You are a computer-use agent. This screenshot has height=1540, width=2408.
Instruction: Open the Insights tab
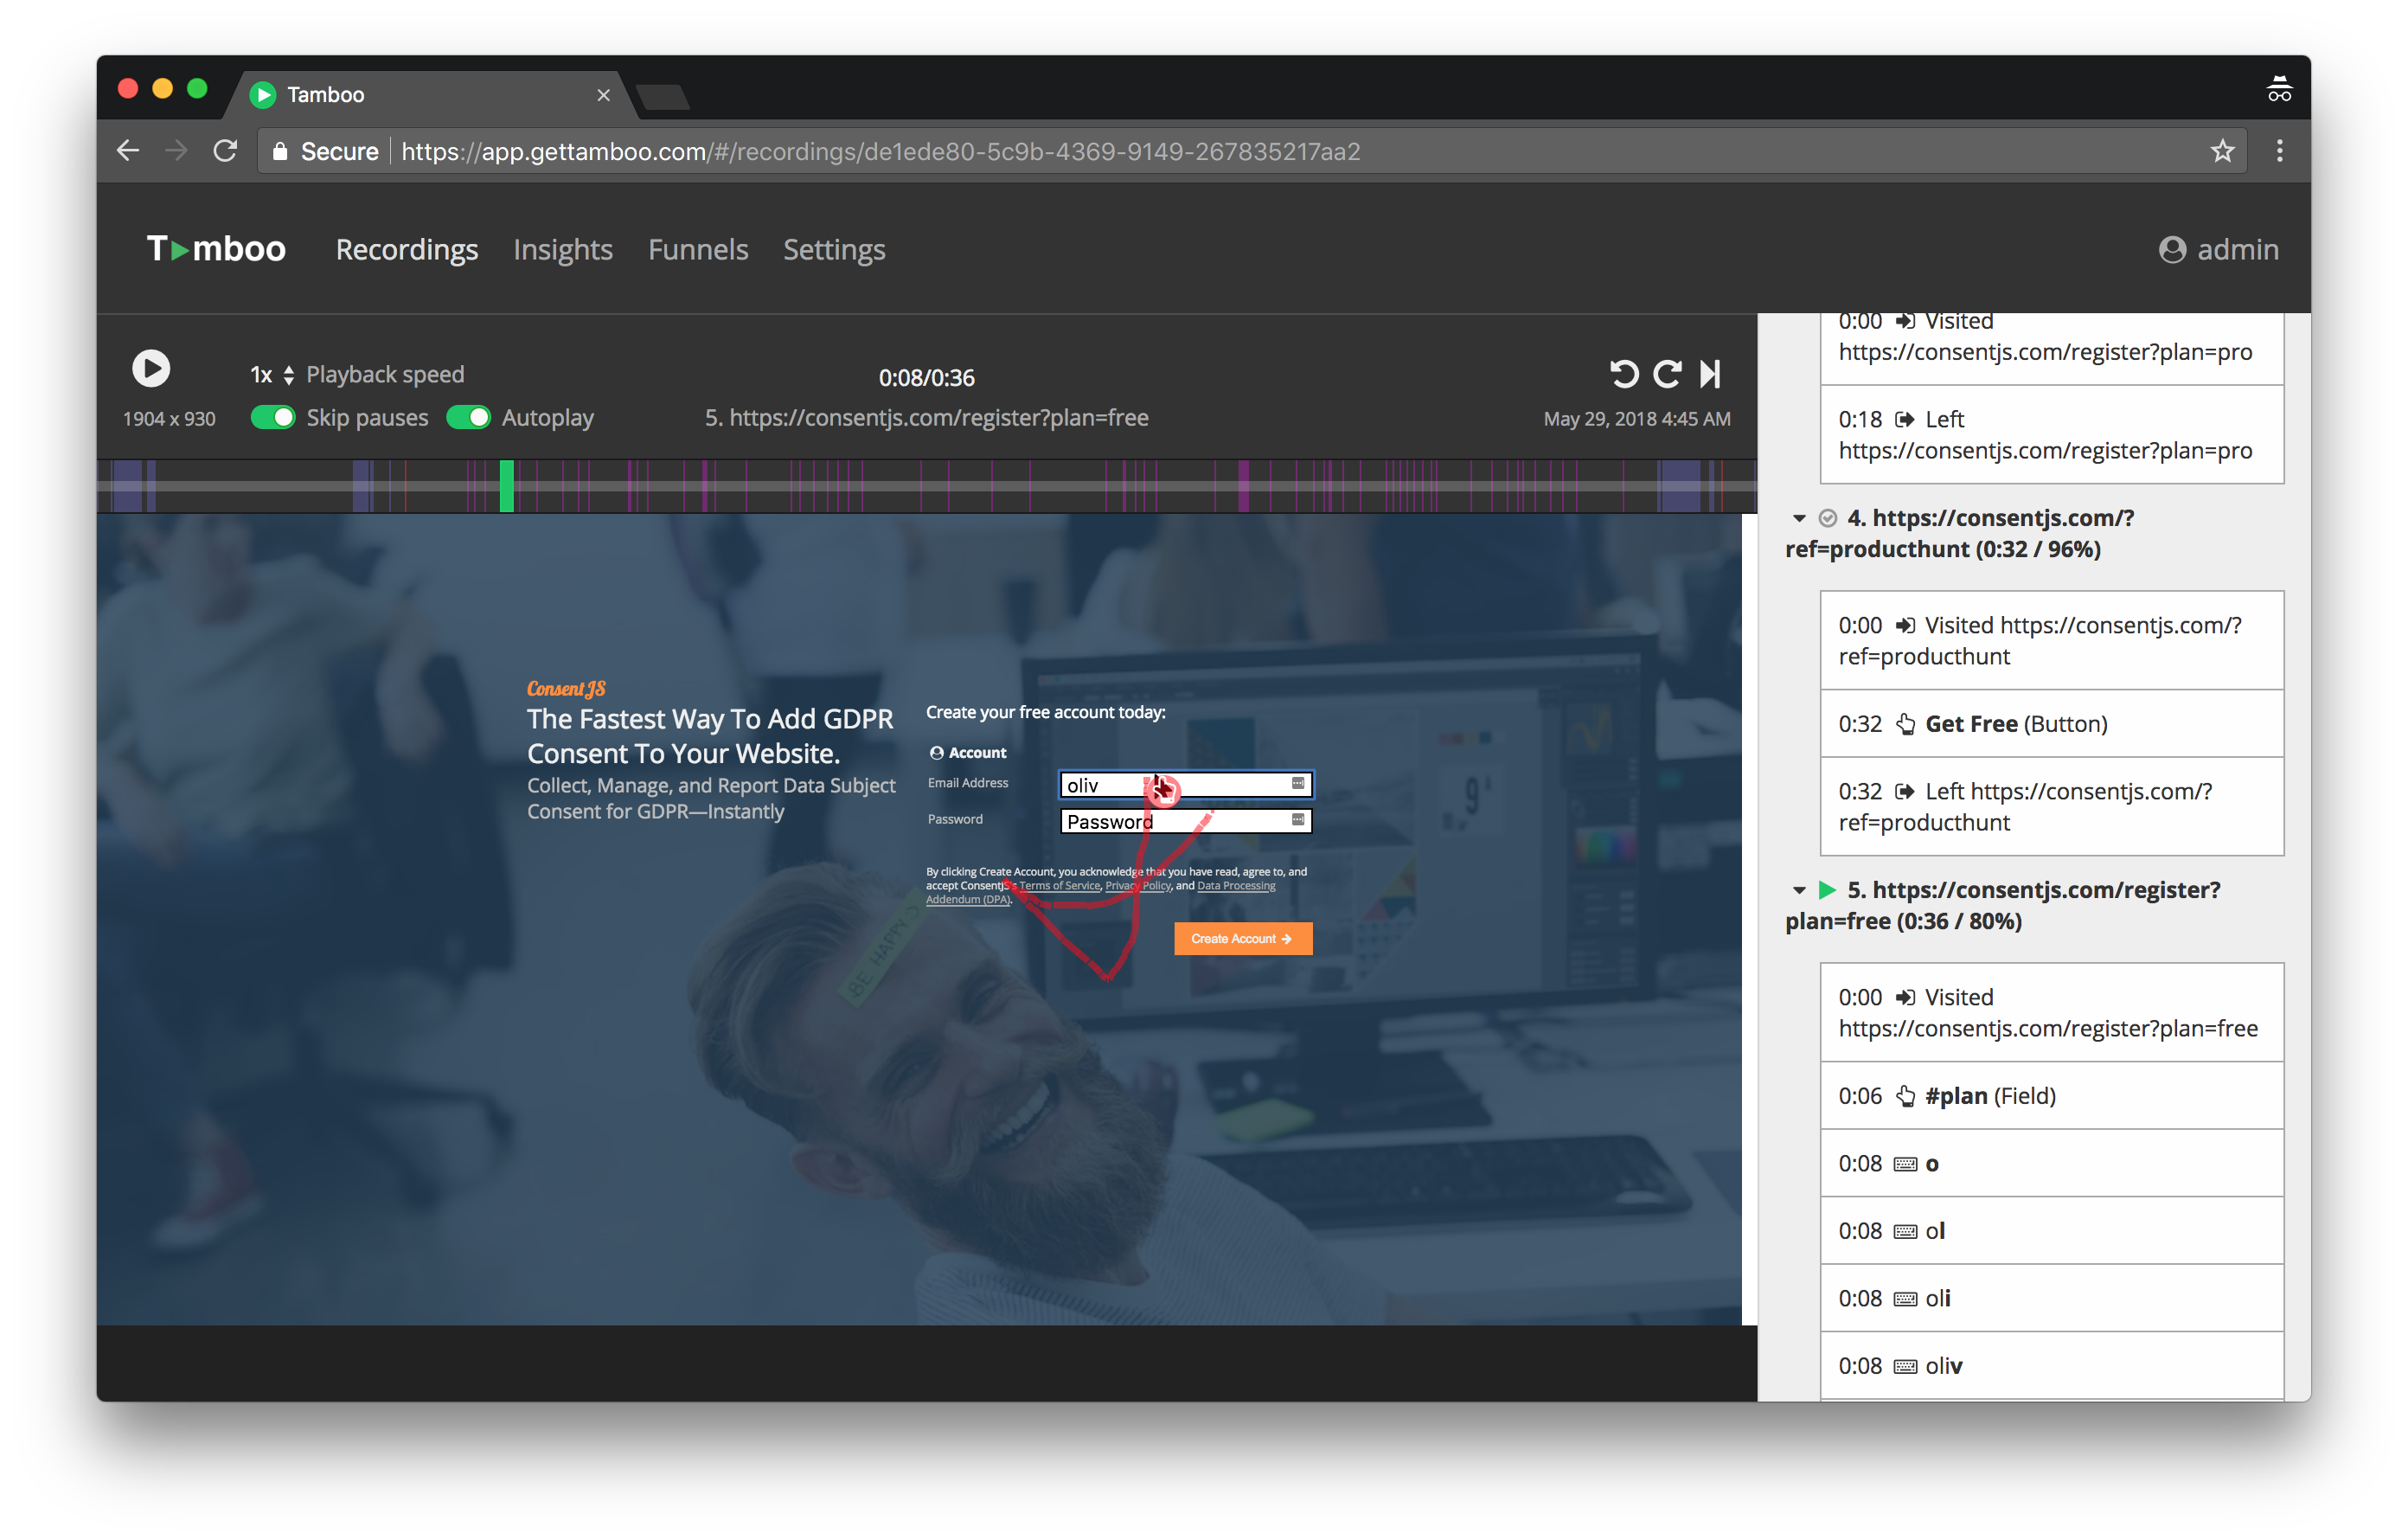[x=562, y=250]
